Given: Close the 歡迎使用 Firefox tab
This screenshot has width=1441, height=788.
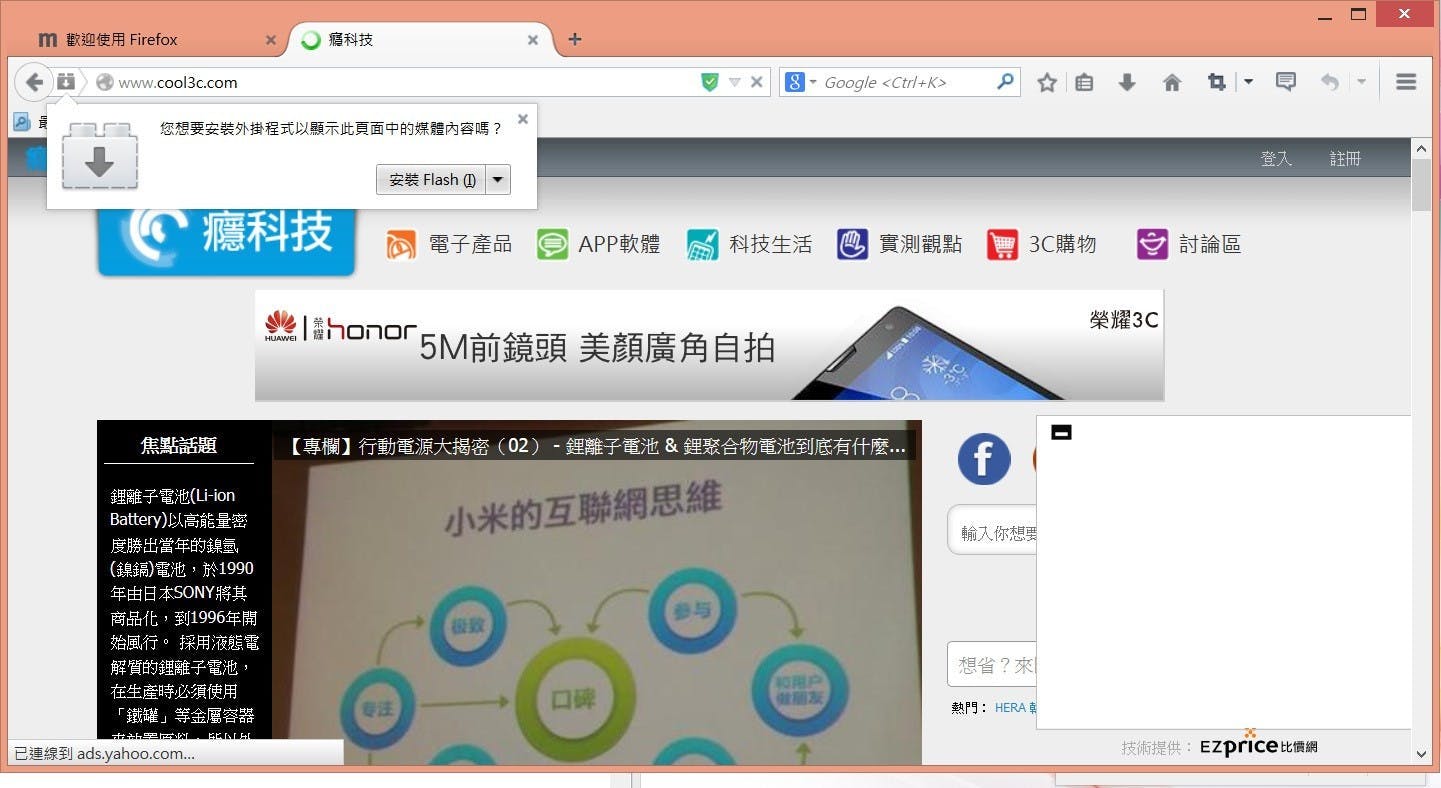Looking at the screenshot, I should (270, 40).
